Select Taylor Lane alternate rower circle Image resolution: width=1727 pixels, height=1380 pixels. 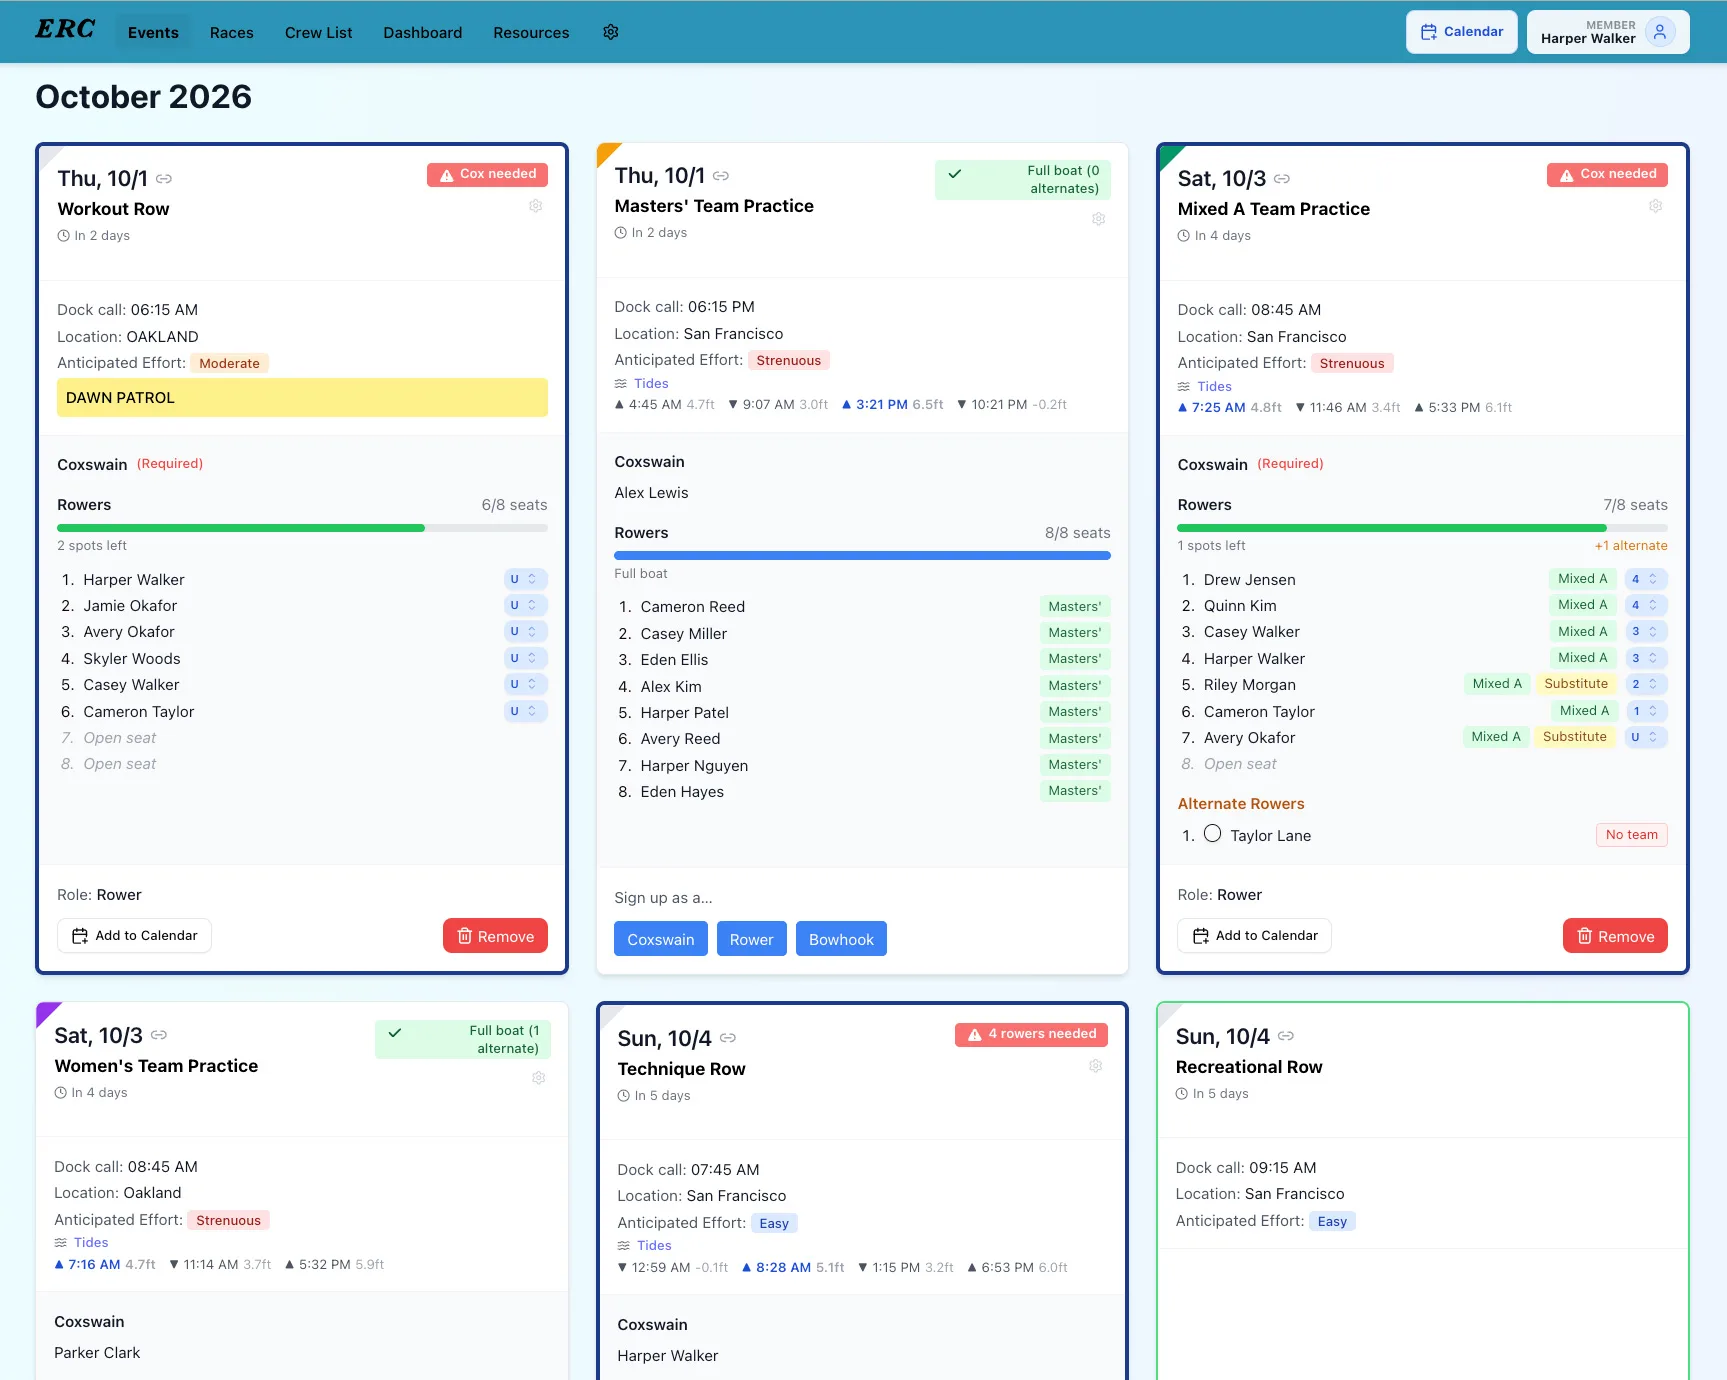[x=1213, y=834]
